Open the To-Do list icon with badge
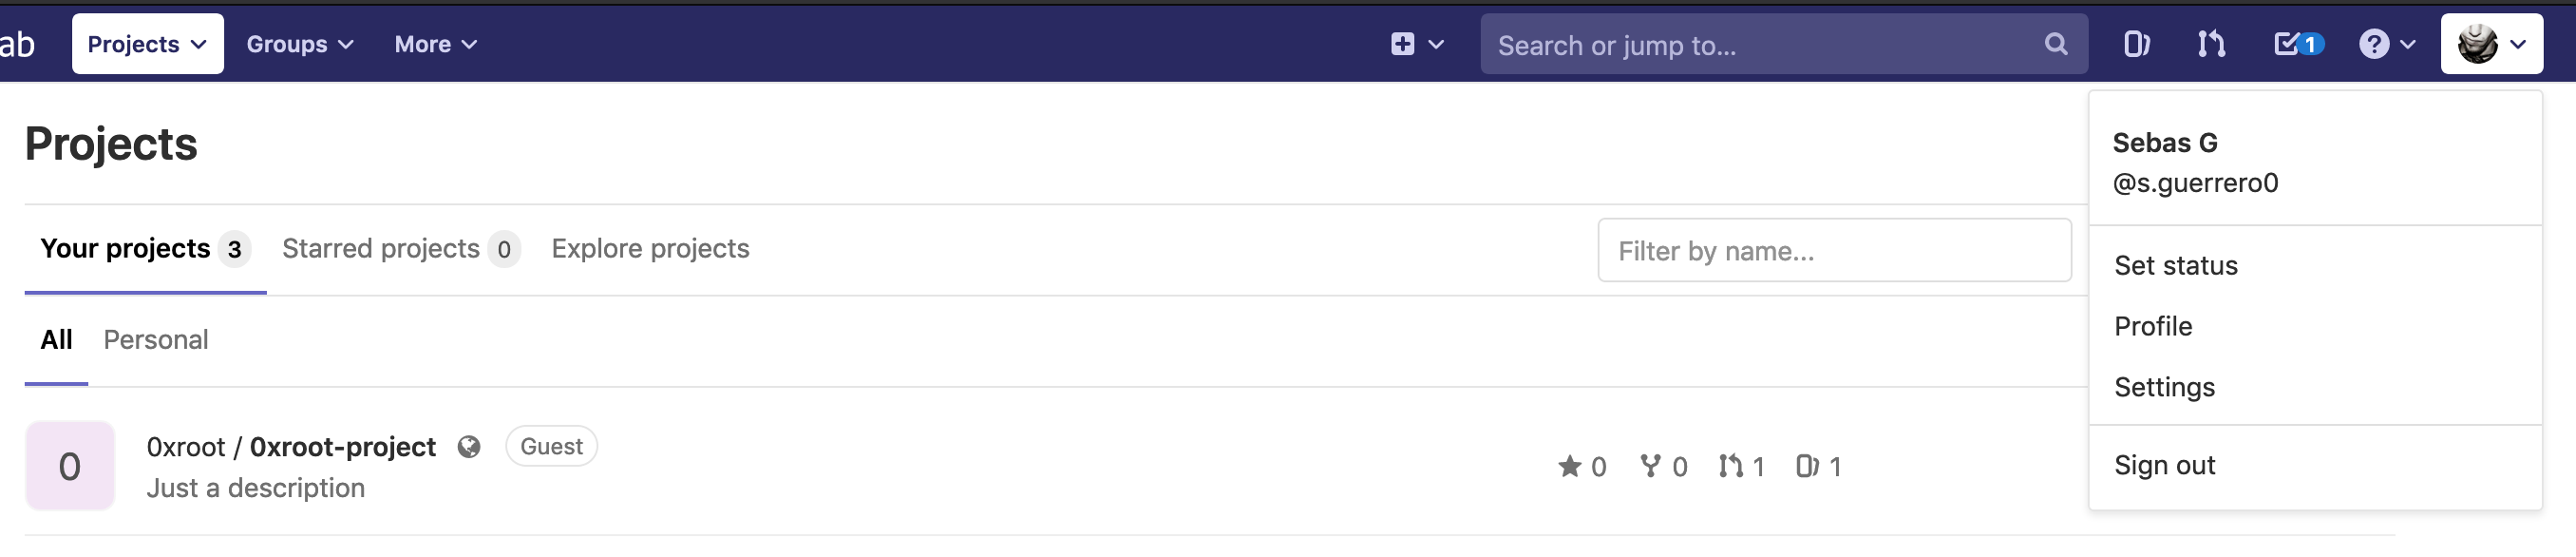Image resolution: width=2576 pixels, height=557 pixels. point(2298,44)
